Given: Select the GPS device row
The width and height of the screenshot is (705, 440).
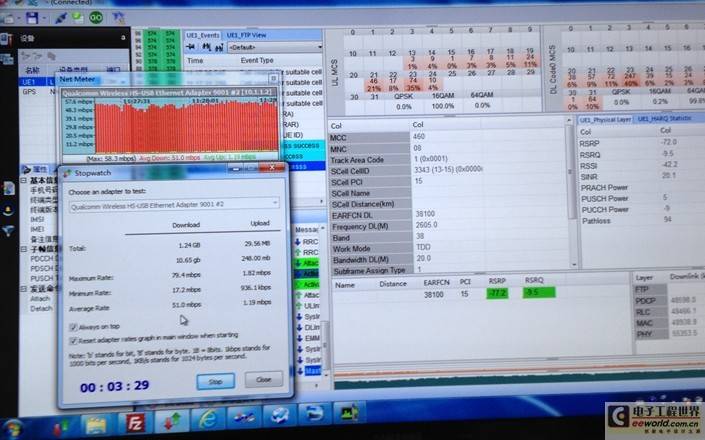Looking at the screenshot, I should coord(36,92).
